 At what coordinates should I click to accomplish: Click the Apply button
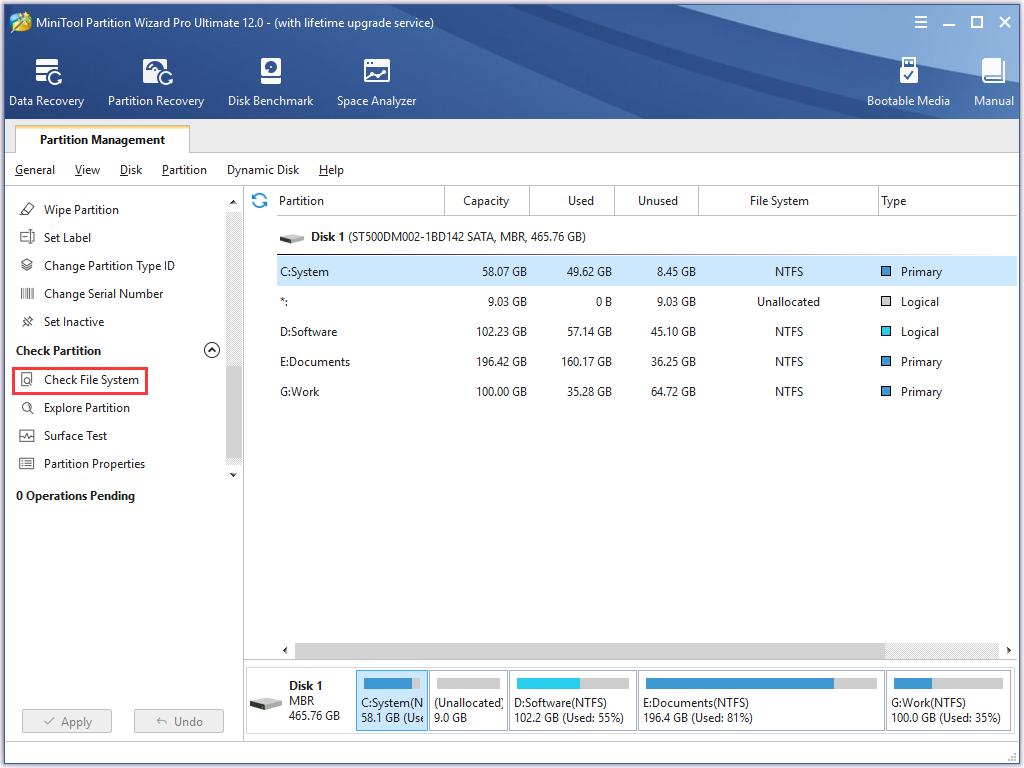tap(67, 722)
